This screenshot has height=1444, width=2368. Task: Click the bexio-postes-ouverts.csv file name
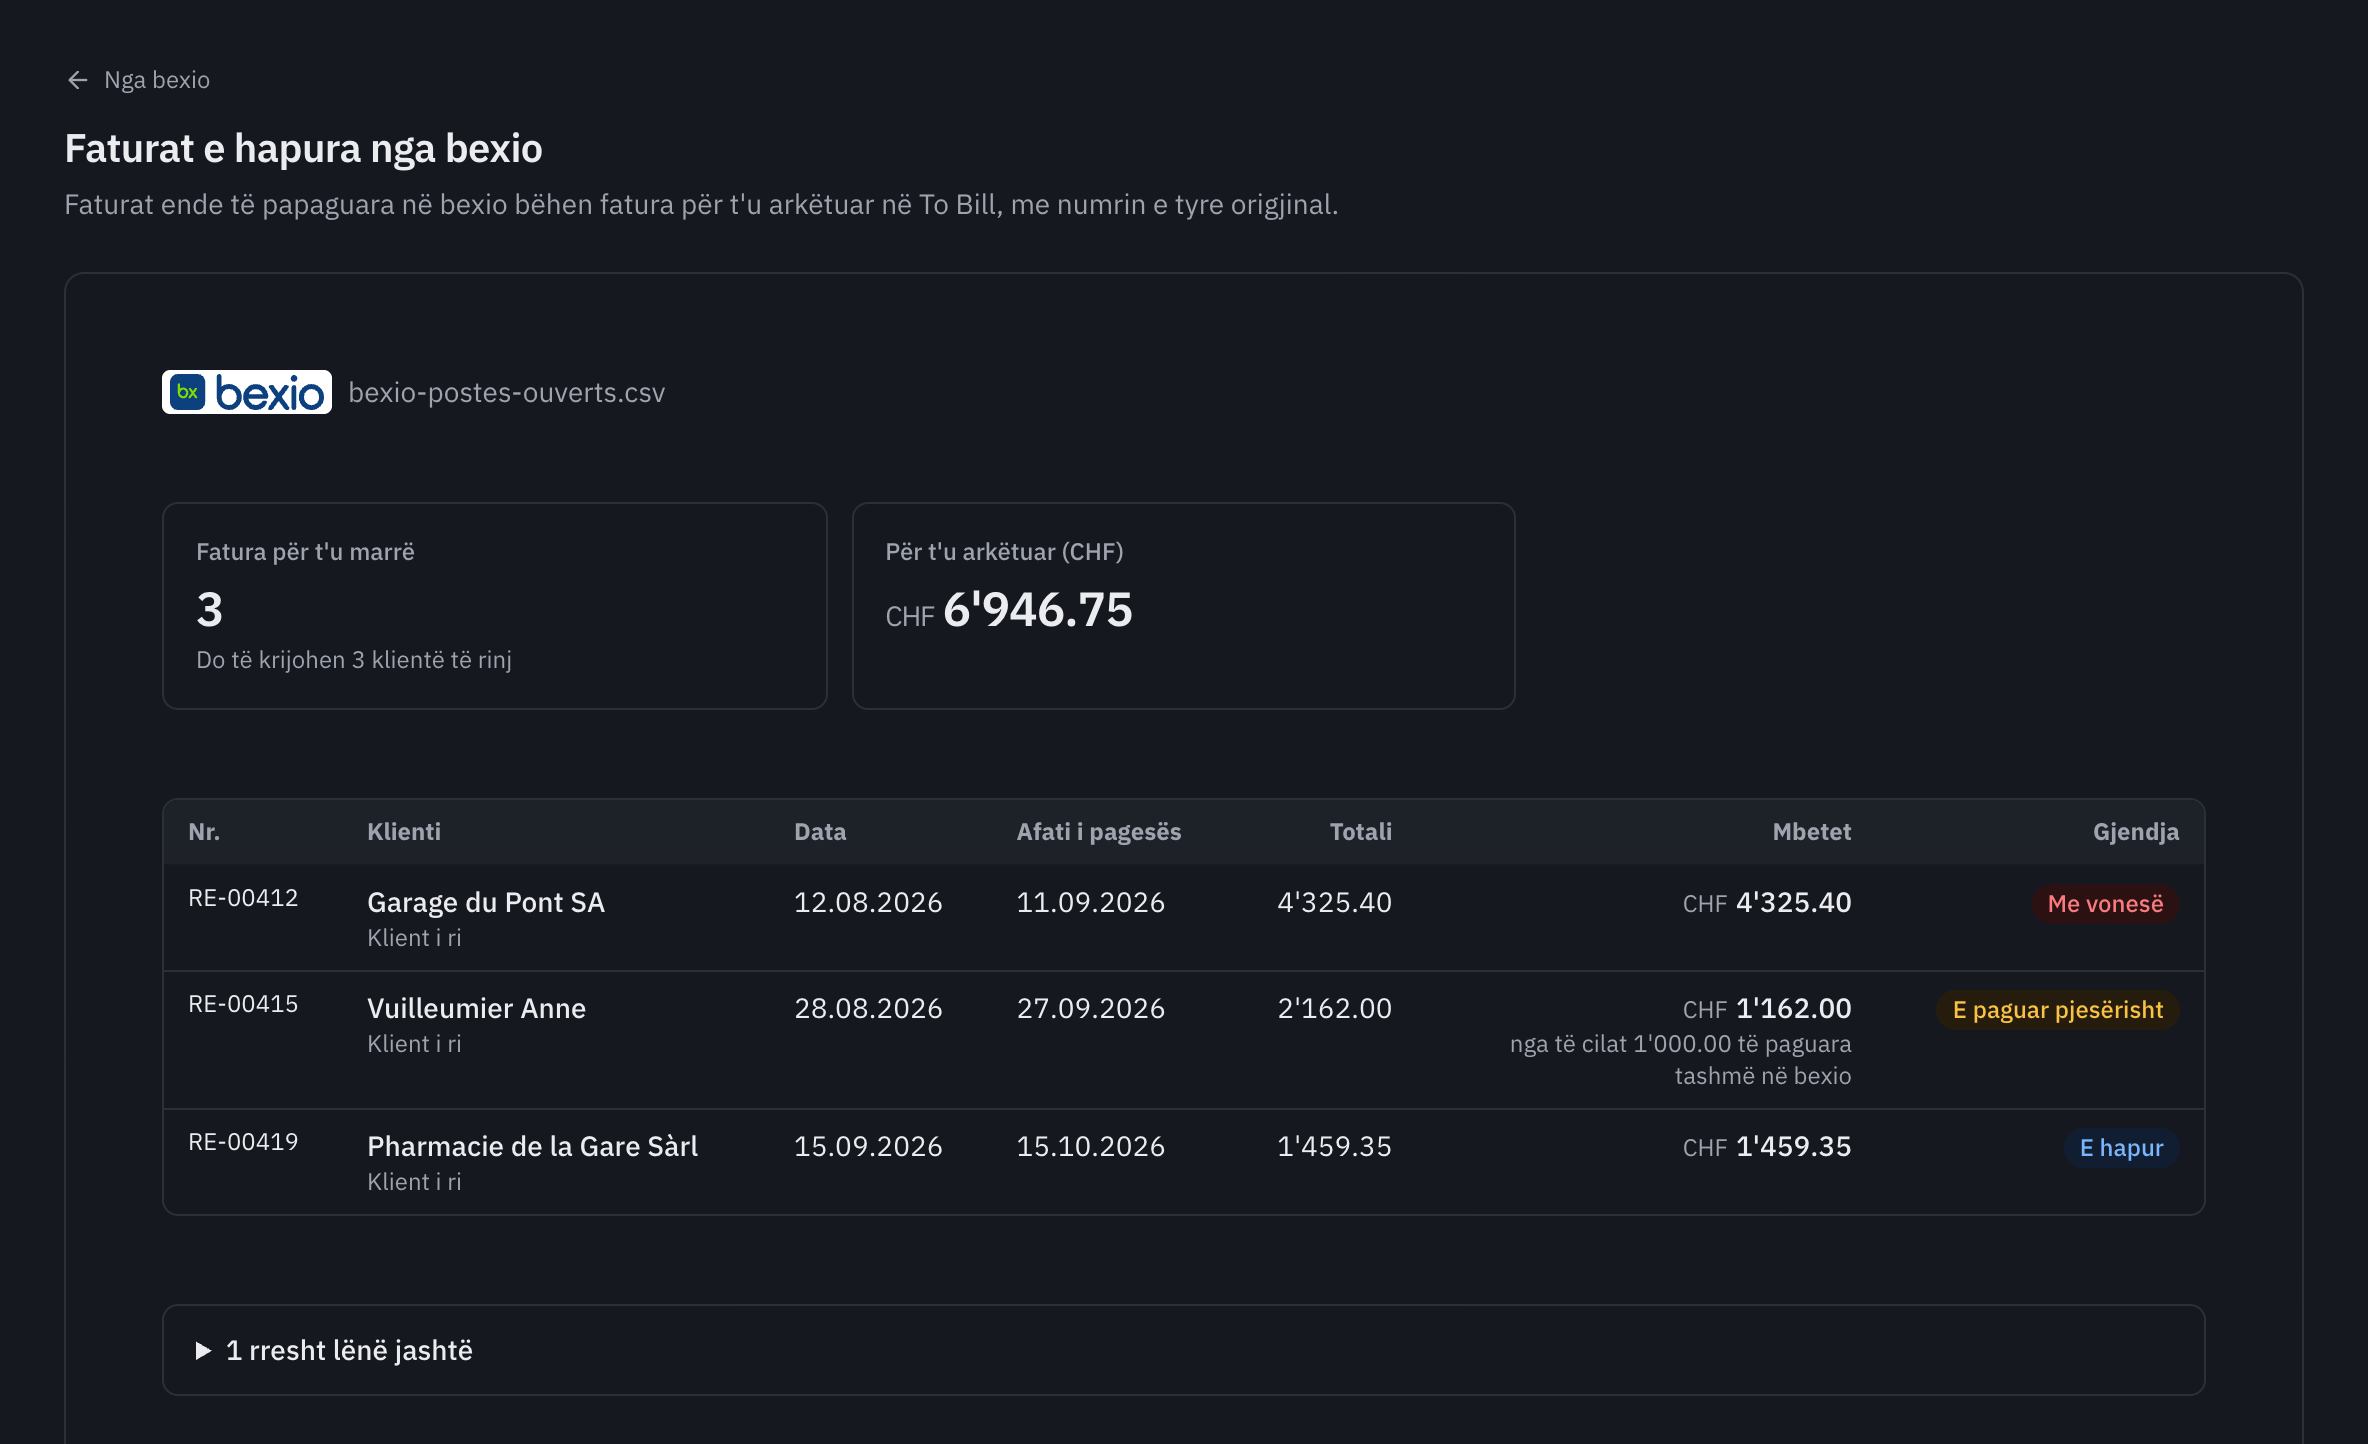507,393
